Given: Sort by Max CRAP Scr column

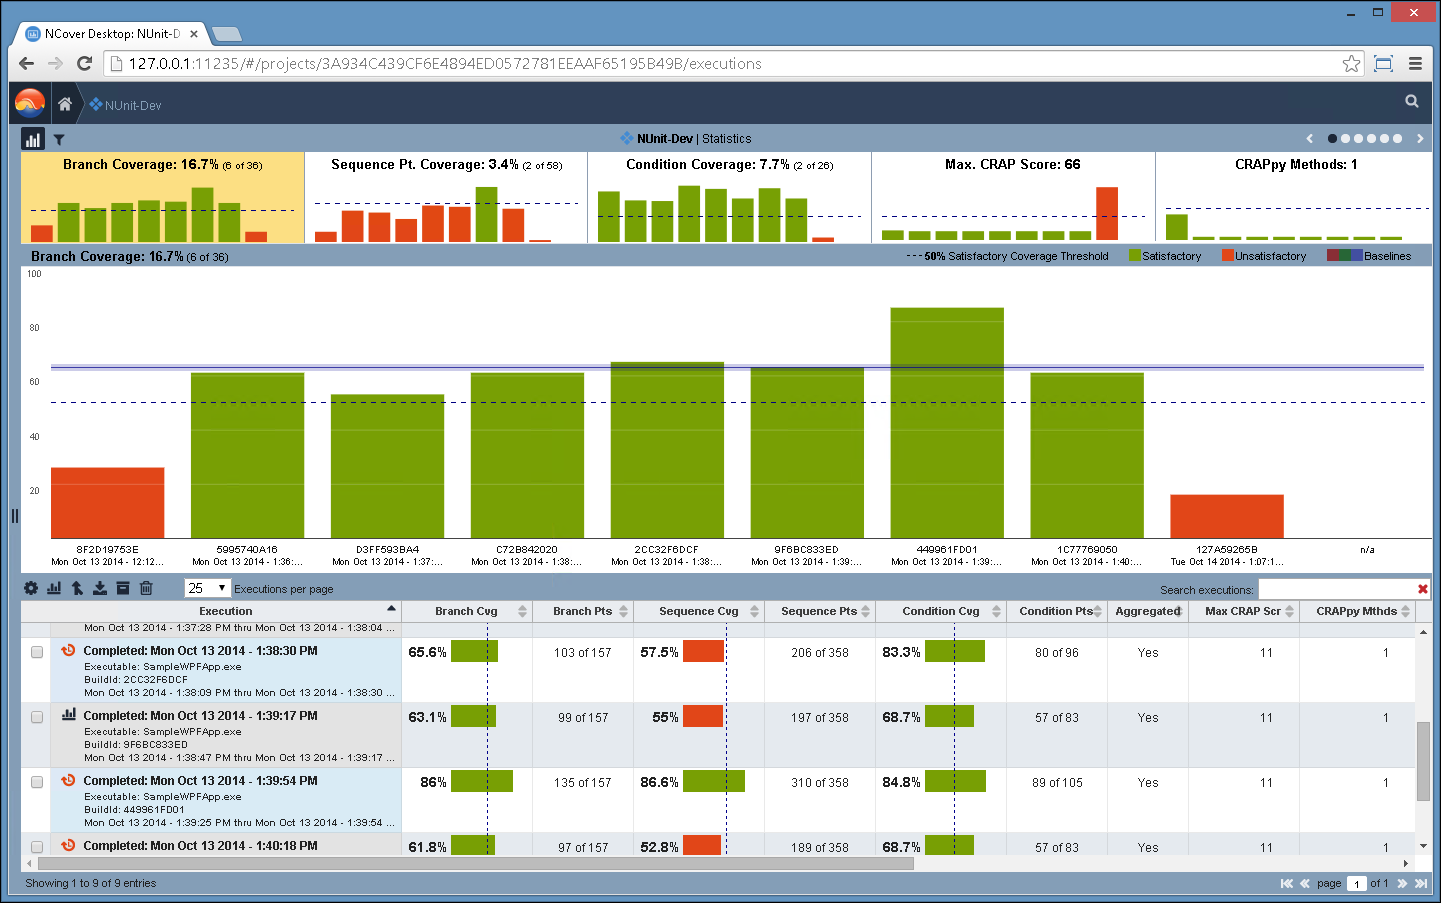Looking at the screenshot, I should [x=1243, y=611].
